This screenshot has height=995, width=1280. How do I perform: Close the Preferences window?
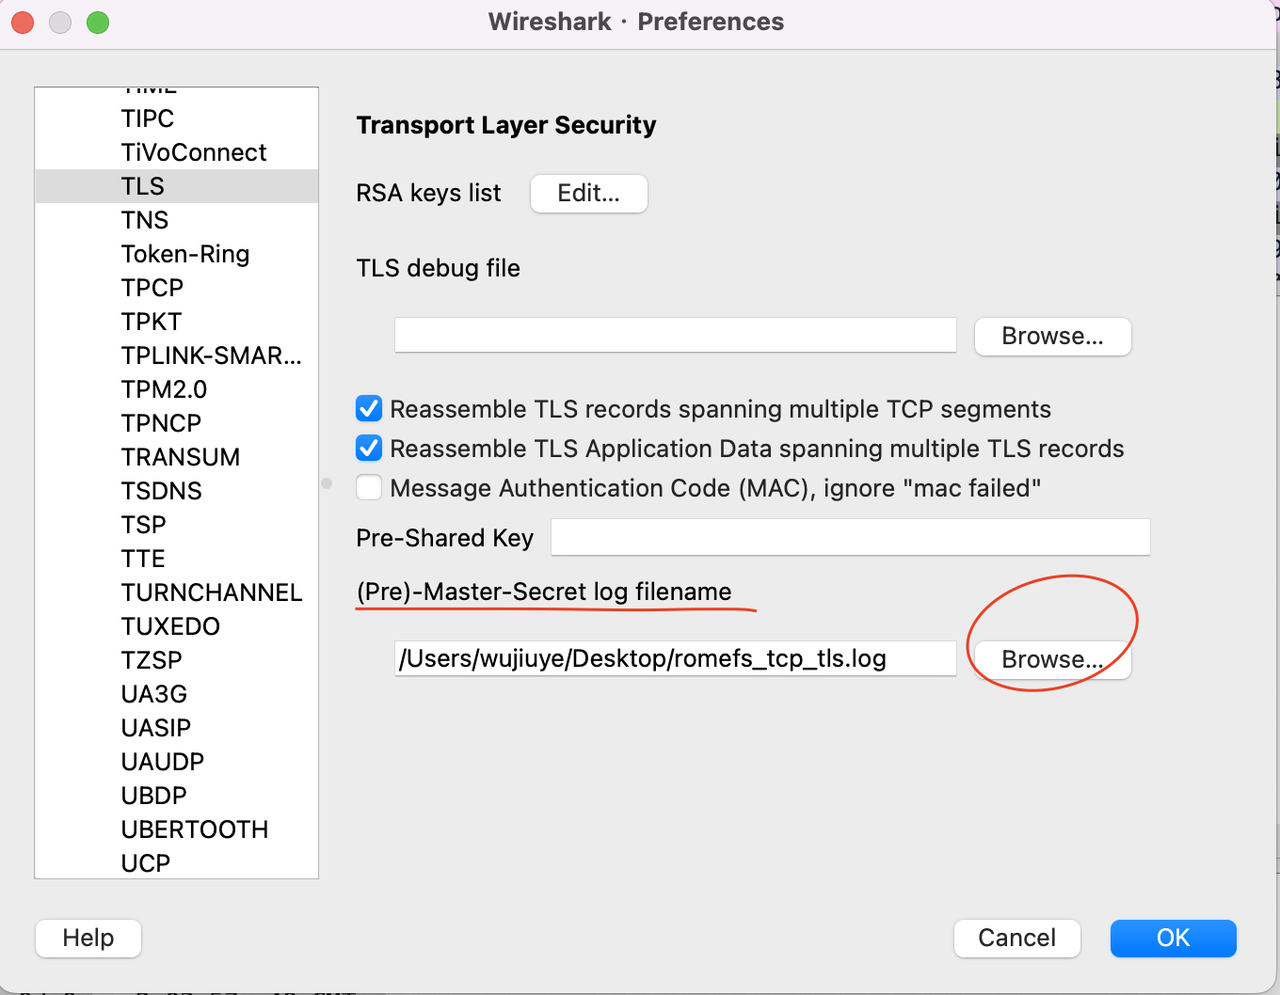click(x=23, y=22)
